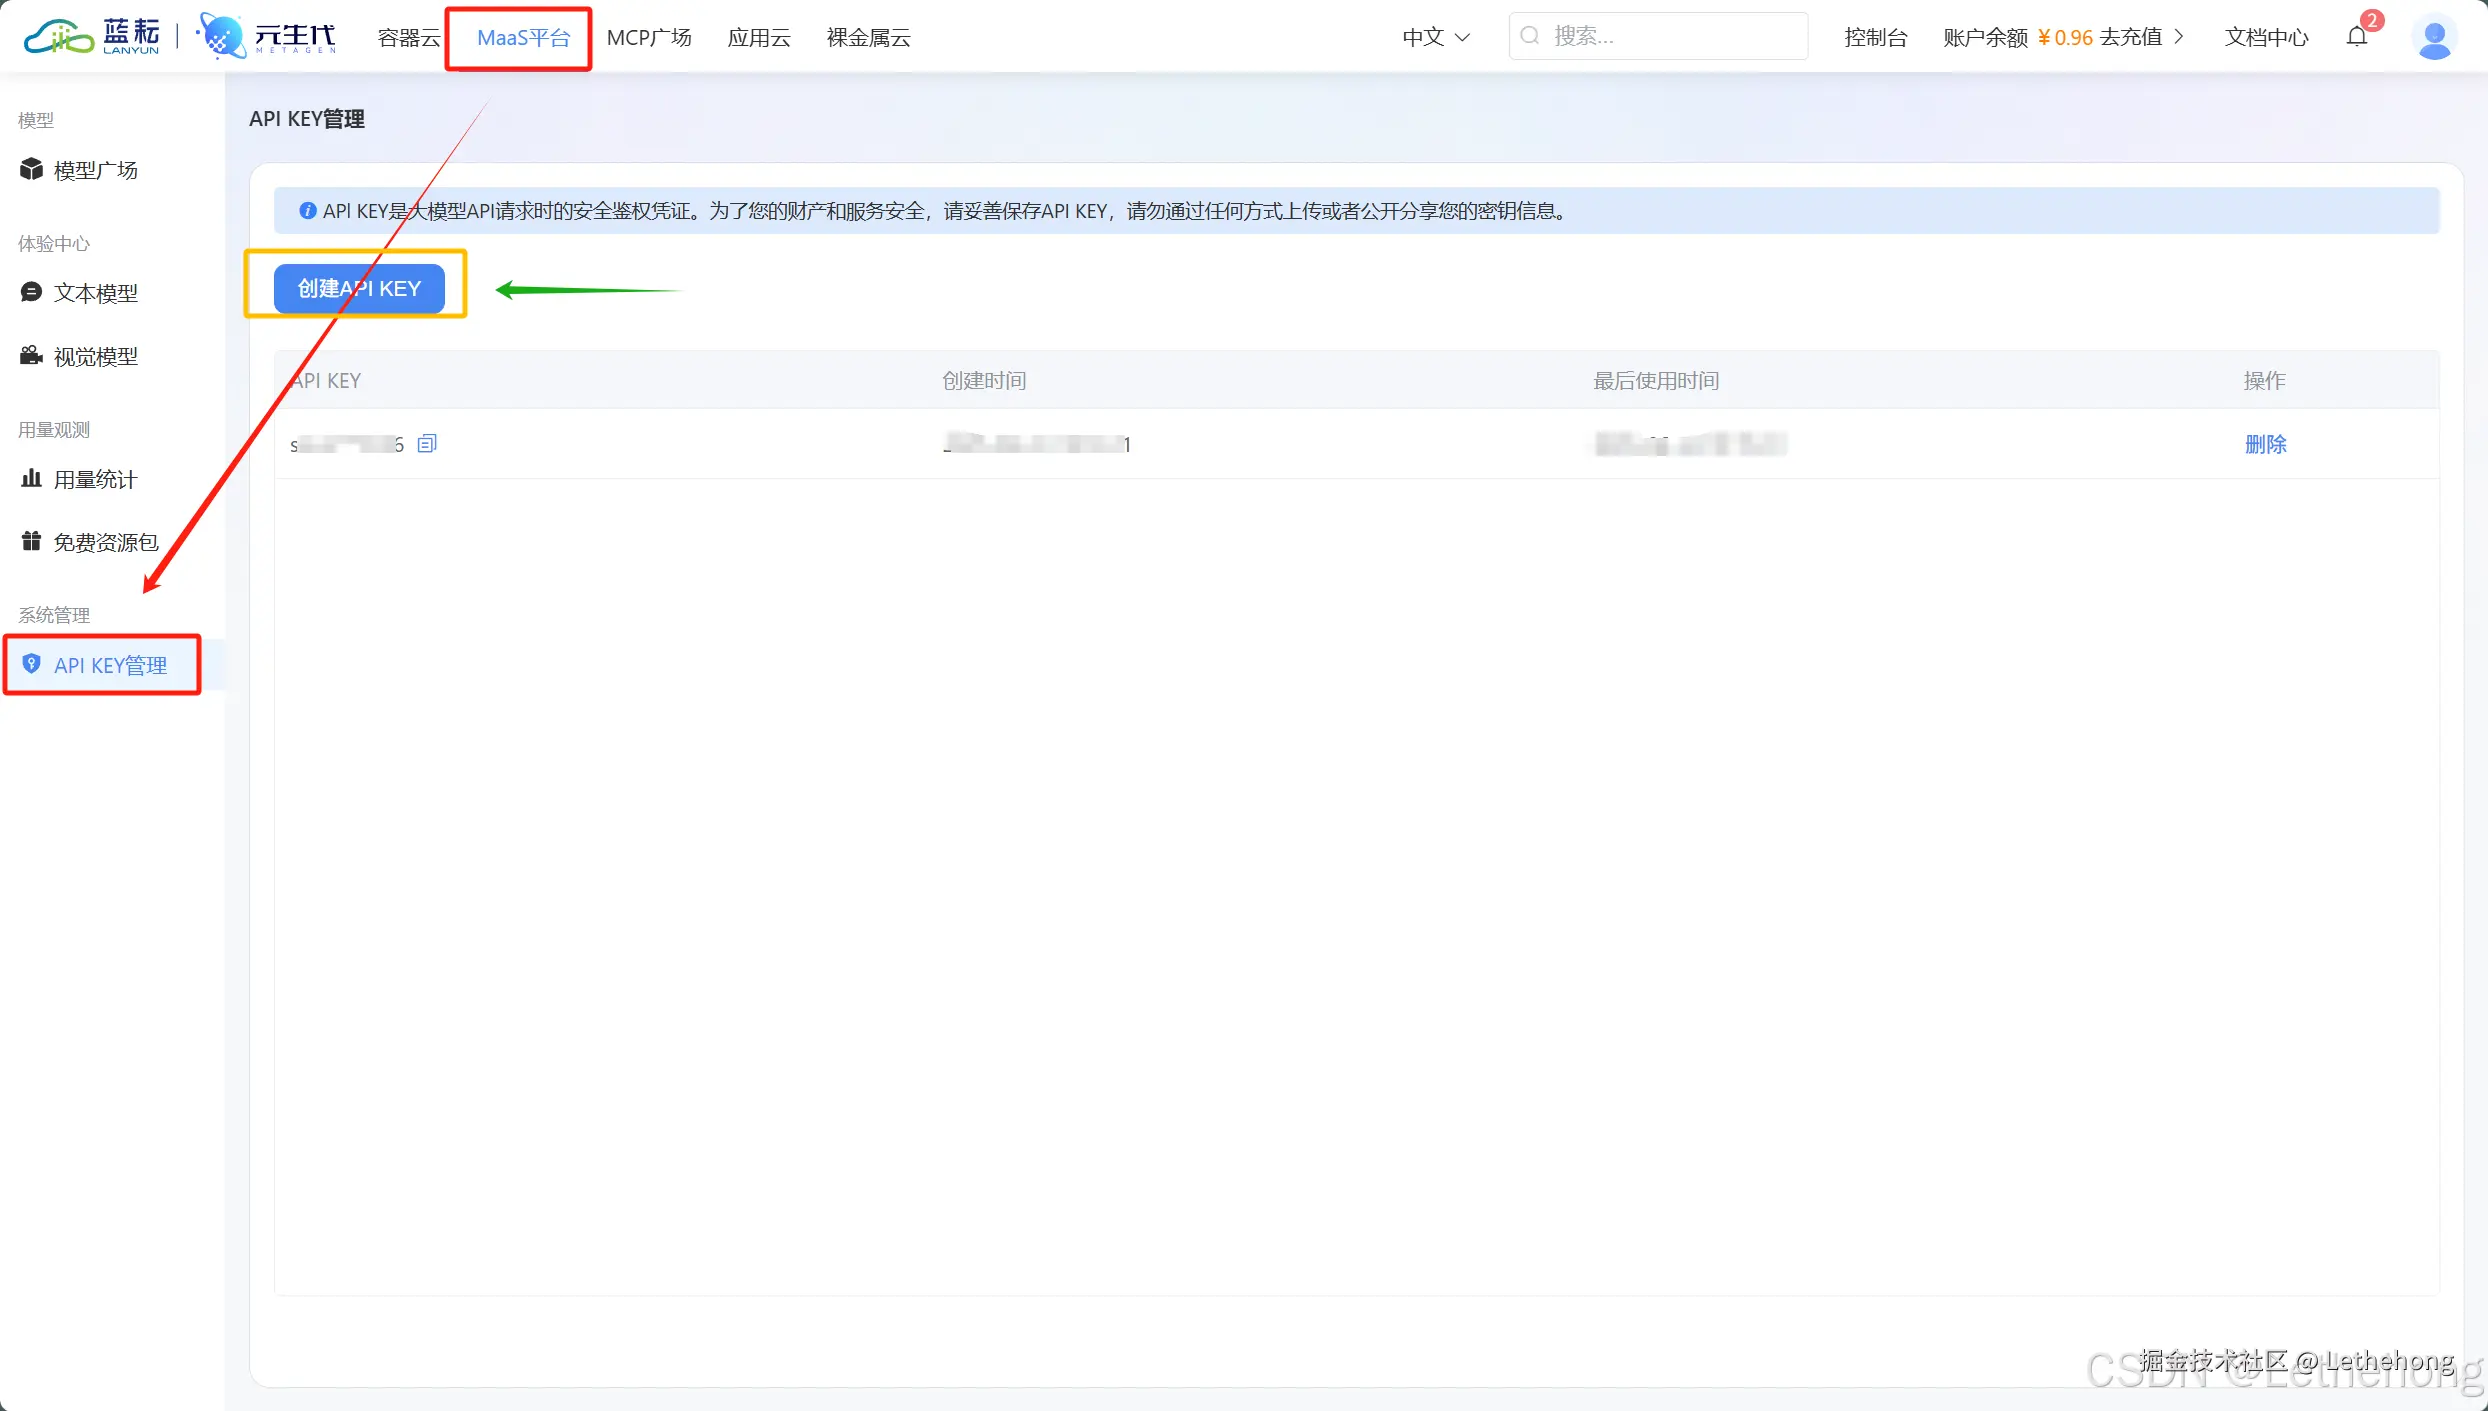Click the 删除 link in the row
The height and width of the screenshot is (1411, 2488).
coord(2265,443)
